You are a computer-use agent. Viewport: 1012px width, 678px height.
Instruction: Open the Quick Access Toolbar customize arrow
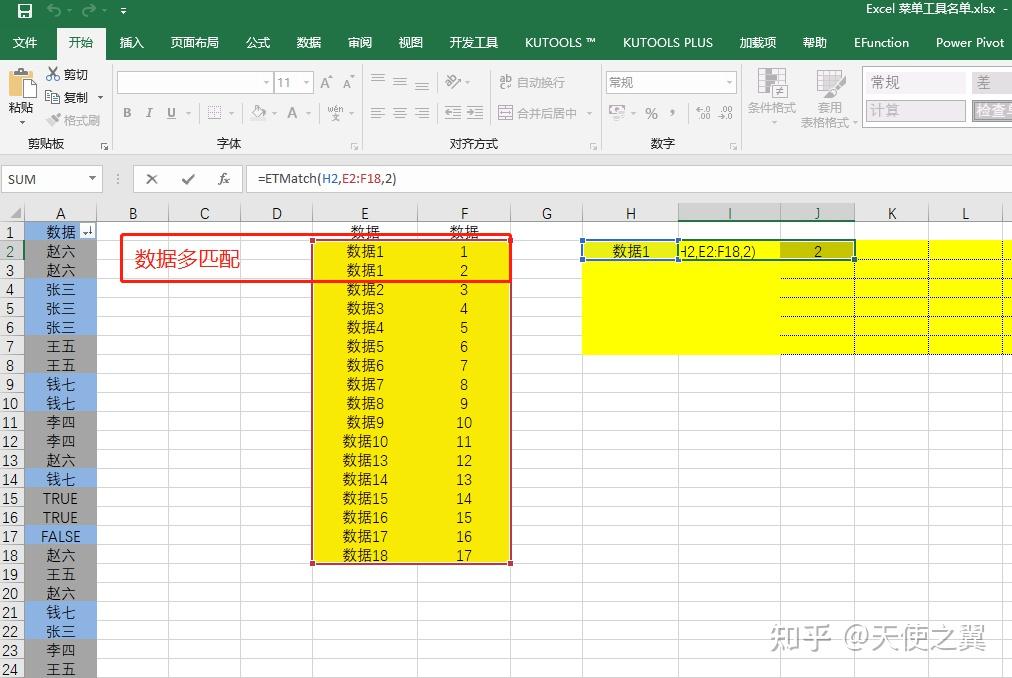coord(123,11)
